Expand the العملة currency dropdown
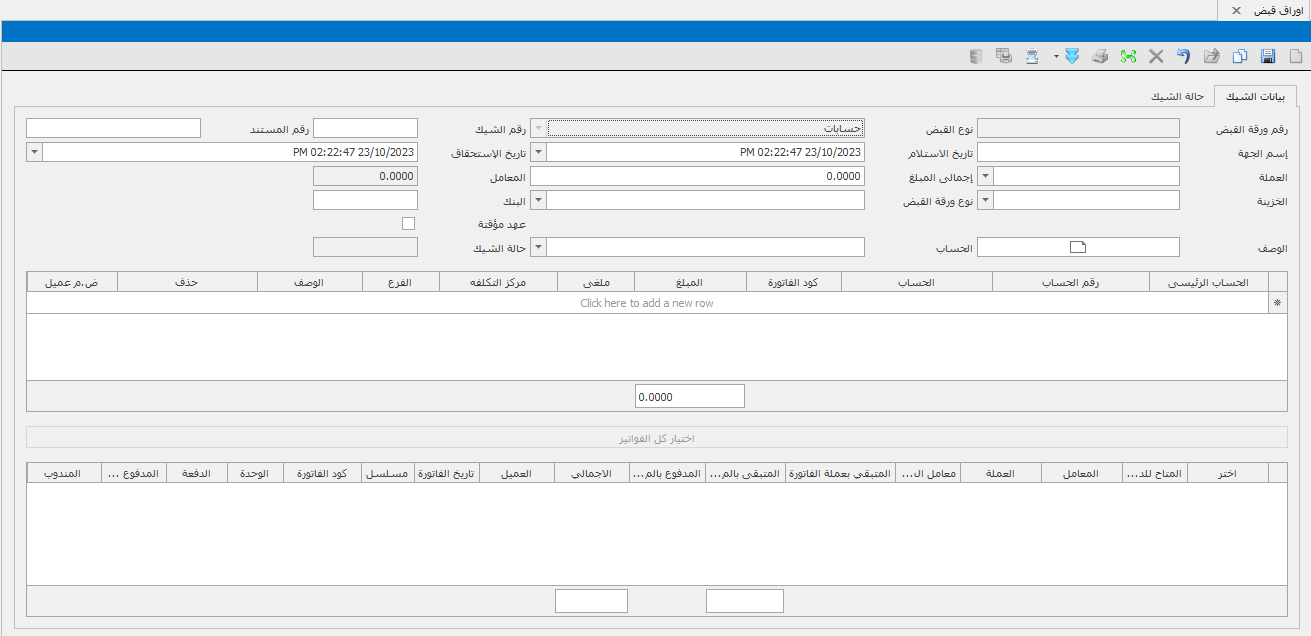1311x636 pixels. (985, 176)
